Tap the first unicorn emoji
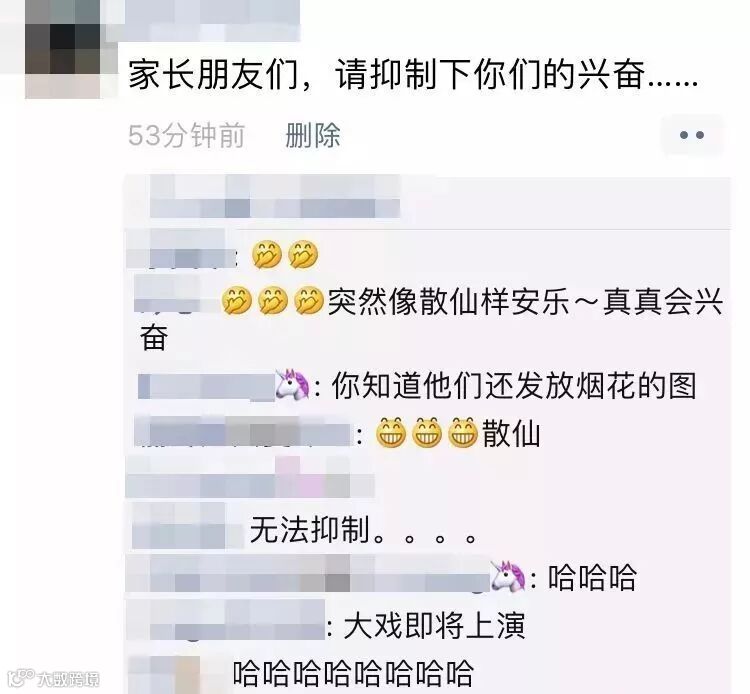Viewport: 750px width, 694px height. point(292,385)
